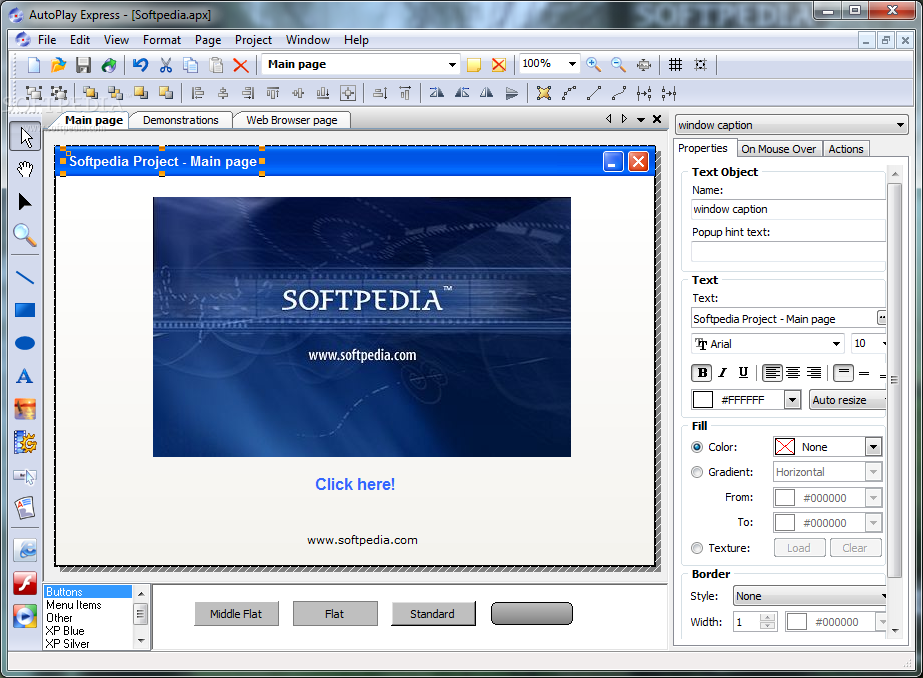923x678 pixels.
Task: Add a new page with yellow page icon
Action: [474, 64]
